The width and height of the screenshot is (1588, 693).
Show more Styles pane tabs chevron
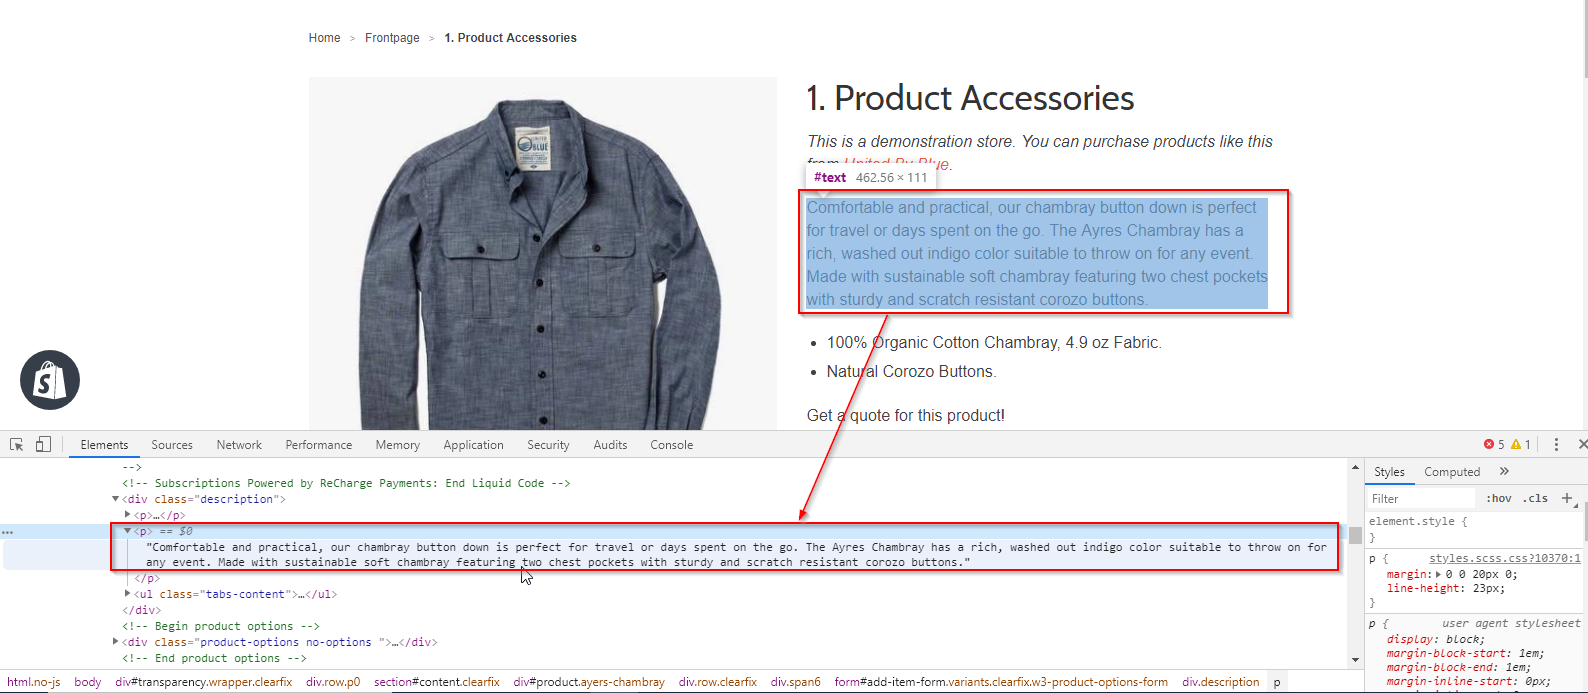(x=1504, y=471)
